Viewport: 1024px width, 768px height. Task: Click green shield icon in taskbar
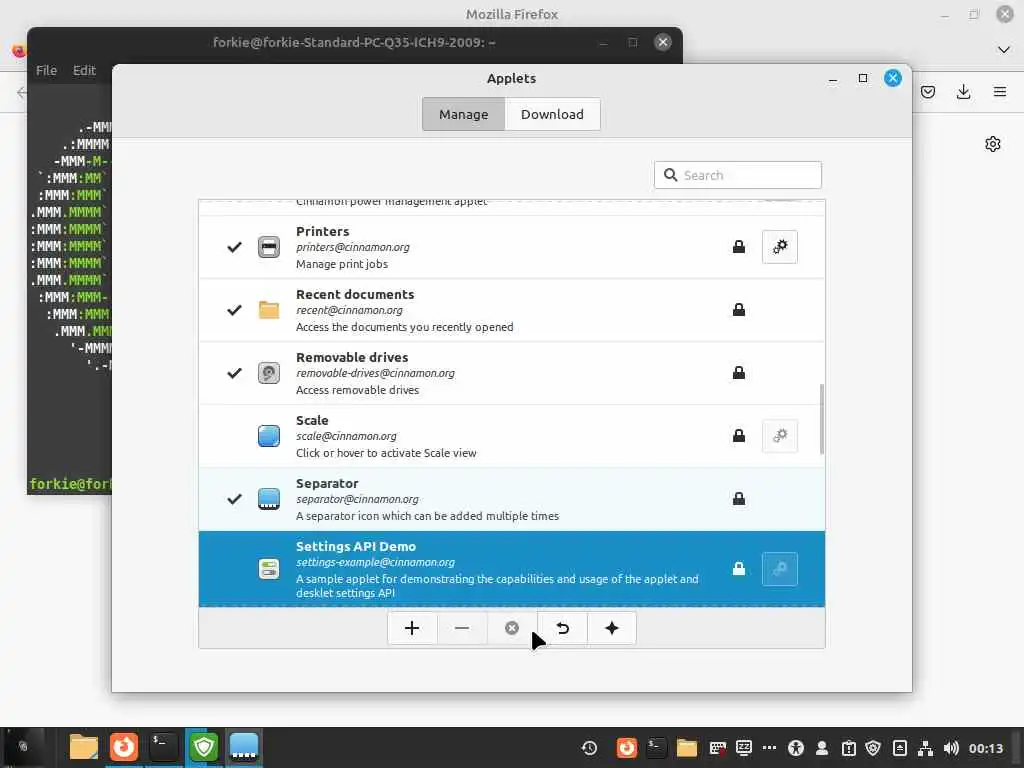point(204,746)
